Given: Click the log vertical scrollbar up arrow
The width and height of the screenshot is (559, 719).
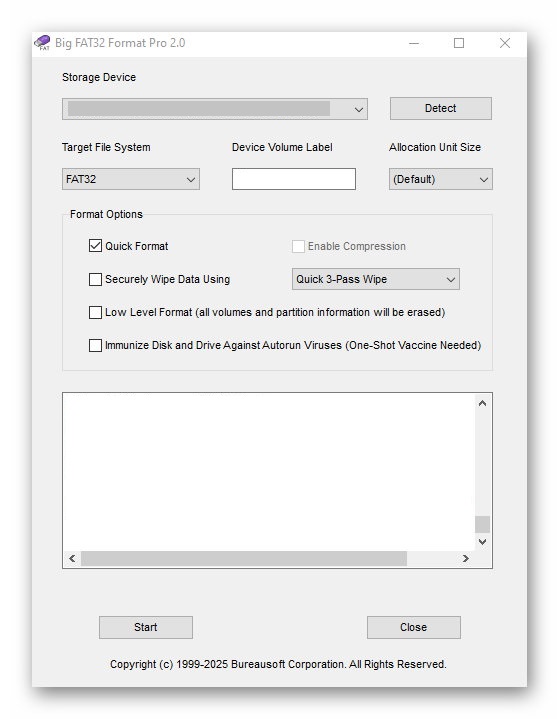Looking at the screenshot, I should tap(482, 403).
